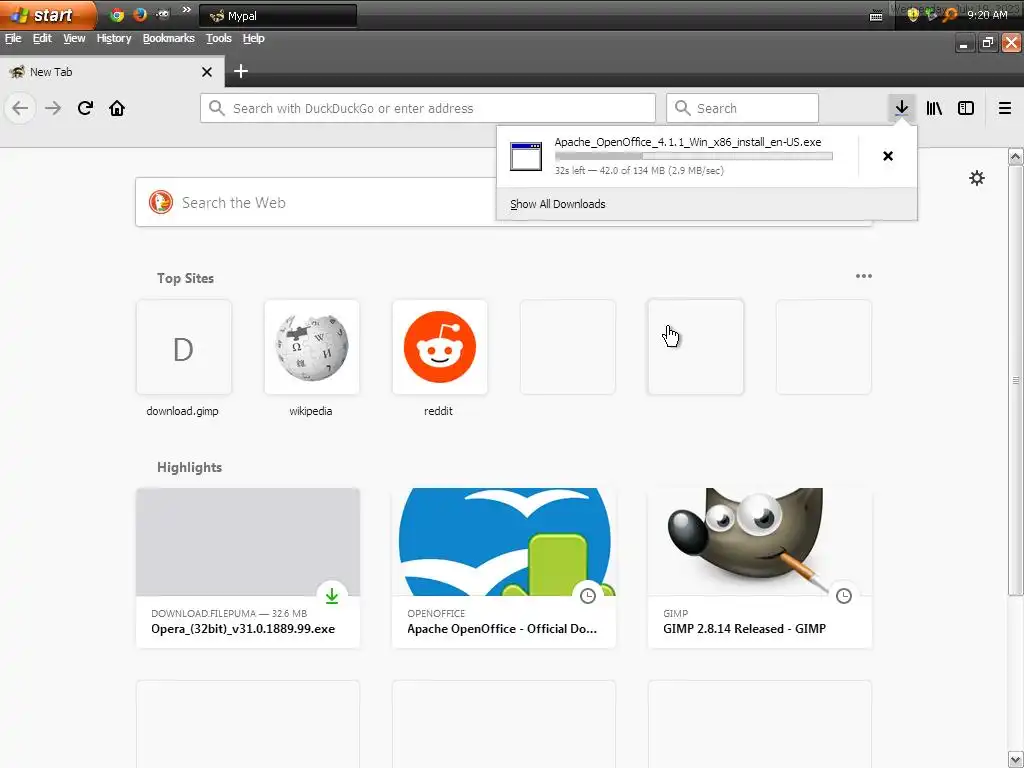Open the File menu
The height and width of the screenshot is (768, 1024).
(x=13, y=39)
